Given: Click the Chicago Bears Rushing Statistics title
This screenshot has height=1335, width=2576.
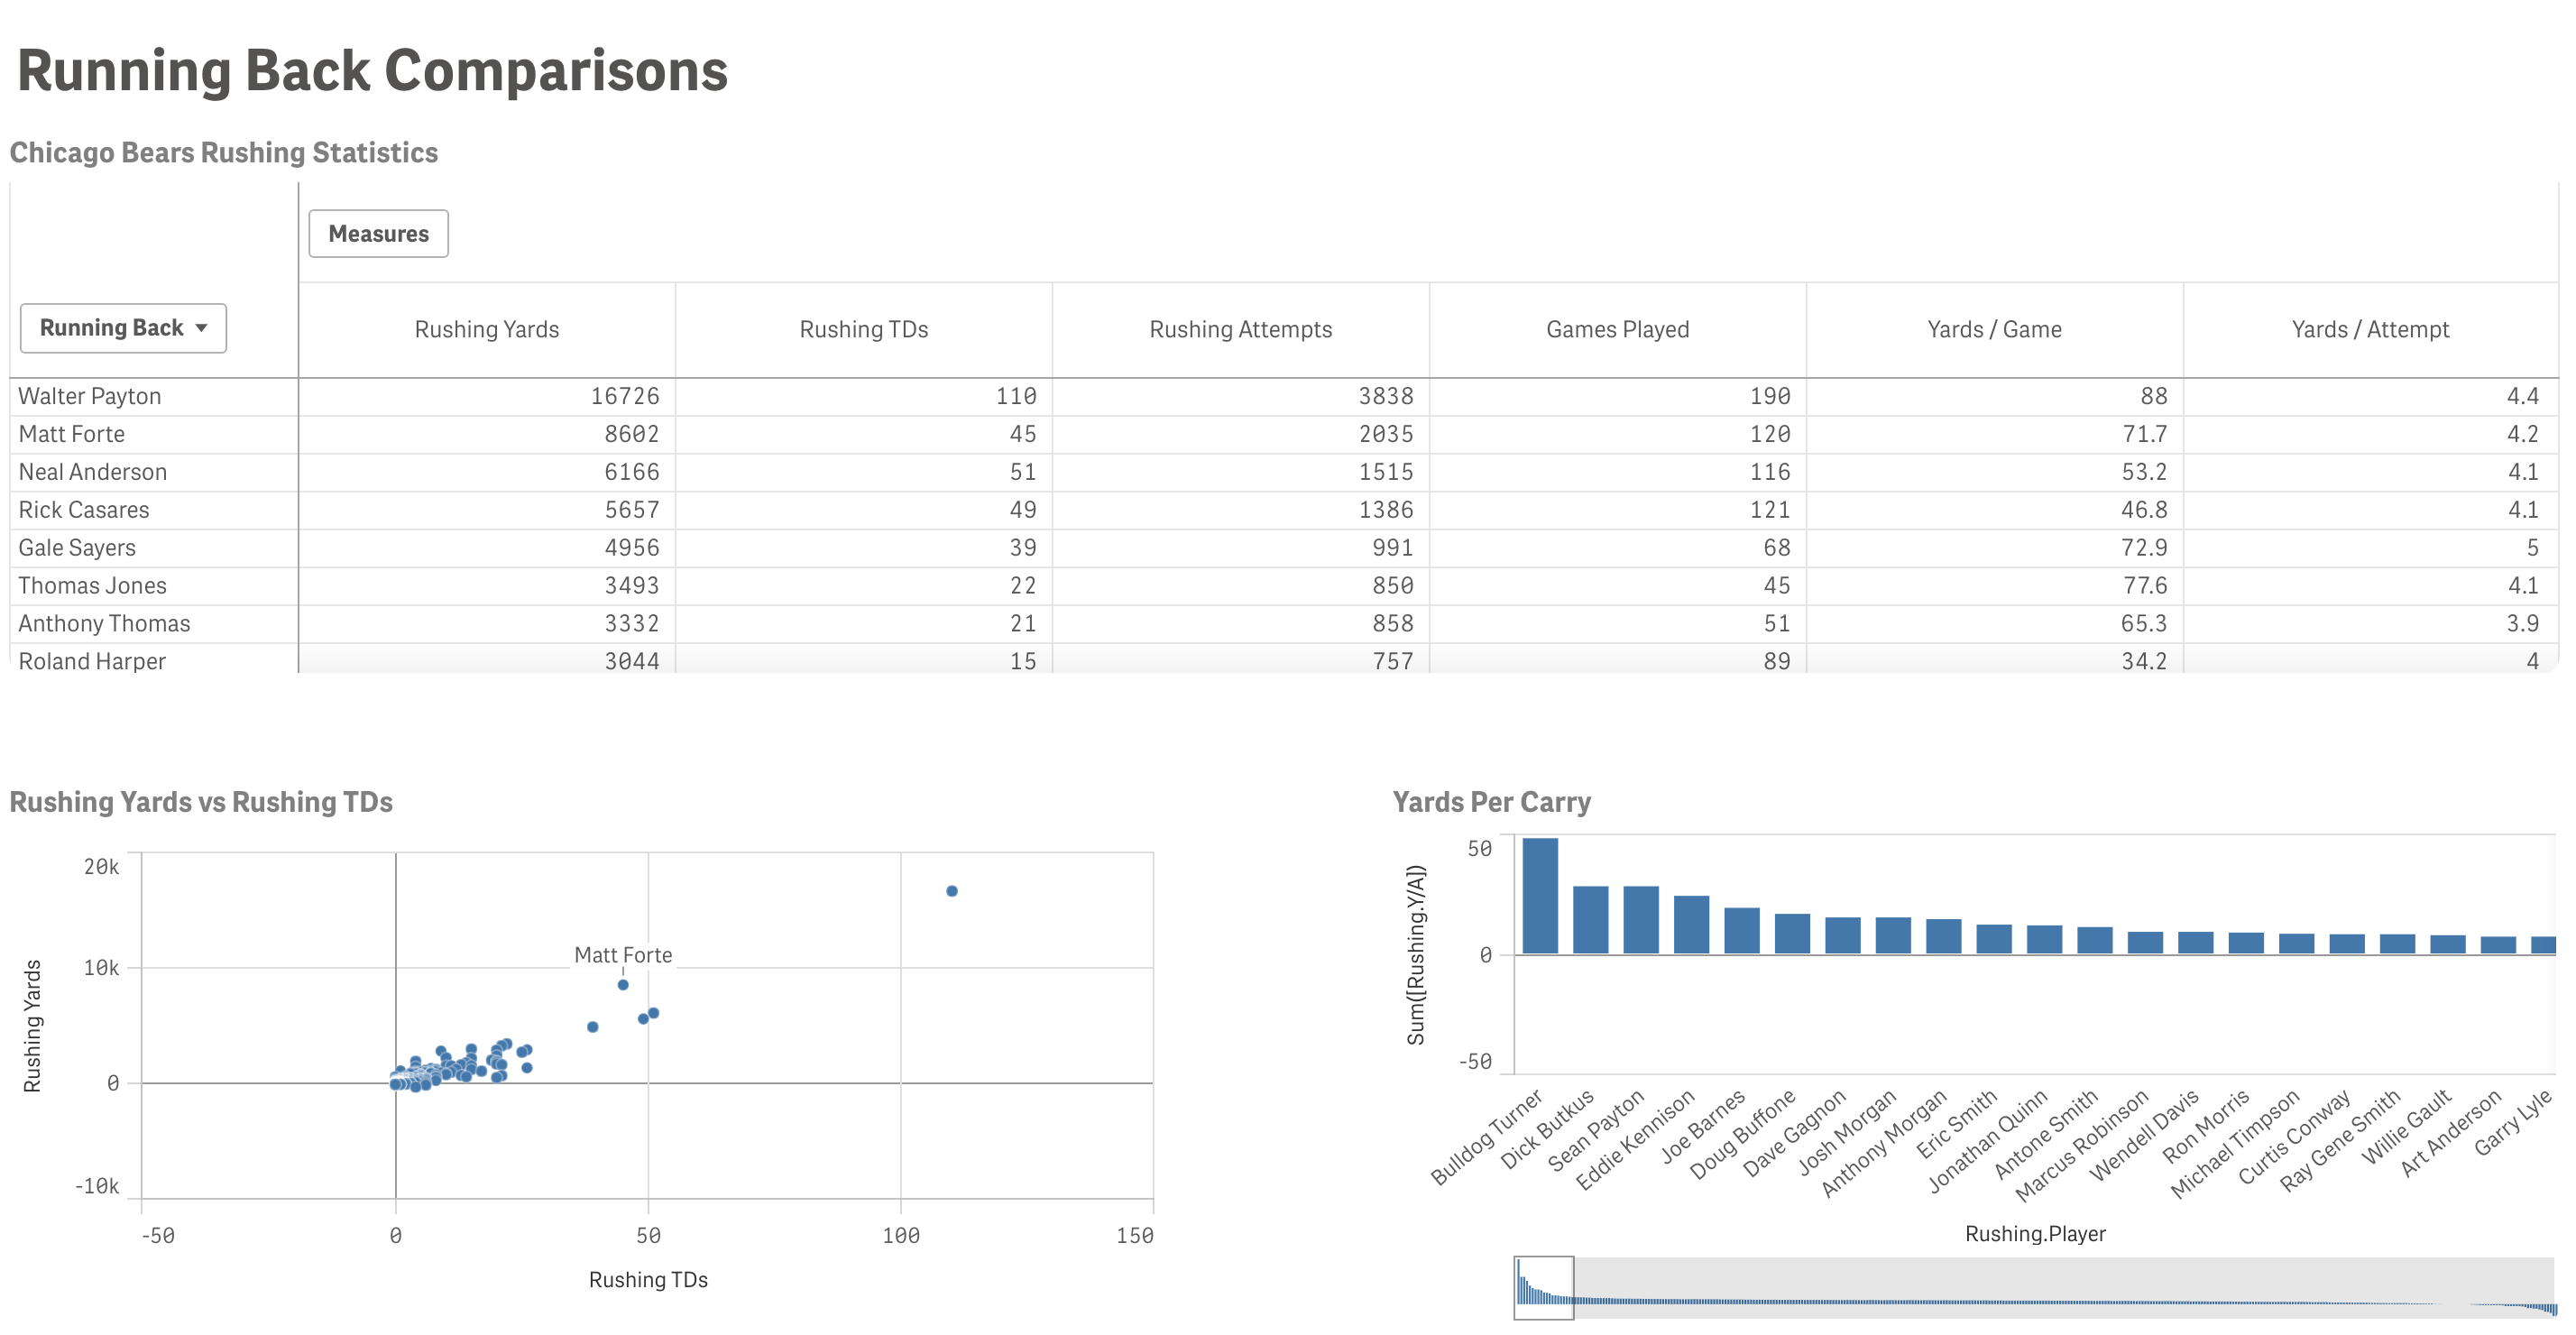Looking at the screenshot, I should coord(224,152).
